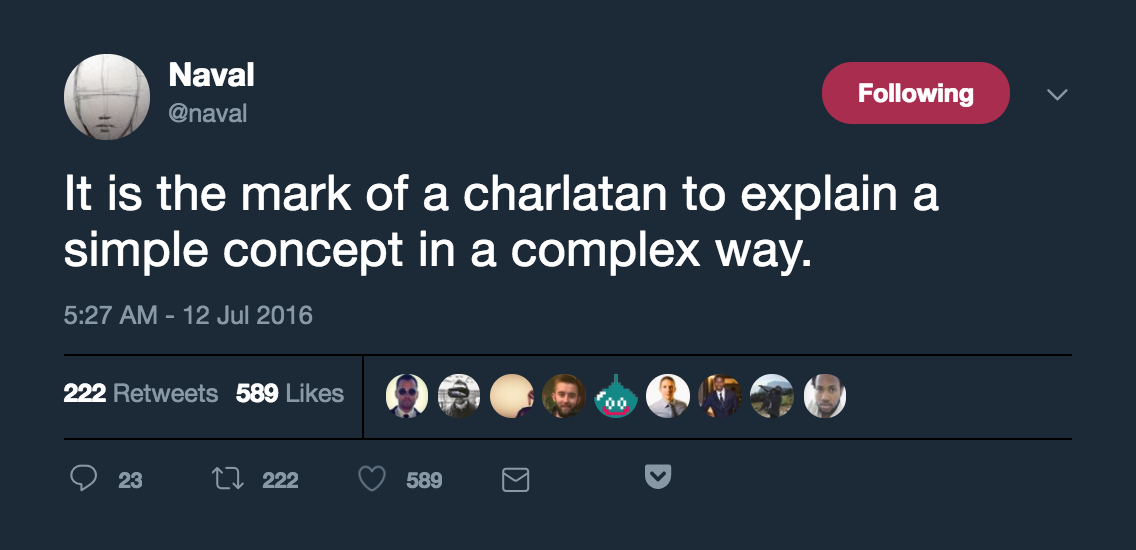Expand the tweet options chevron
This screenshot has height=550, width=1136.
click(1057, 94)
